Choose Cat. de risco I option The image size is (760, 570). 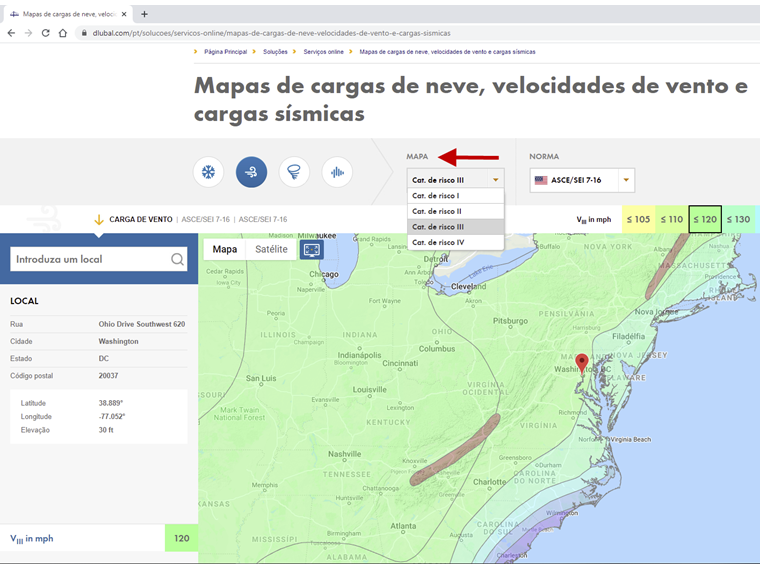[456, 196]
